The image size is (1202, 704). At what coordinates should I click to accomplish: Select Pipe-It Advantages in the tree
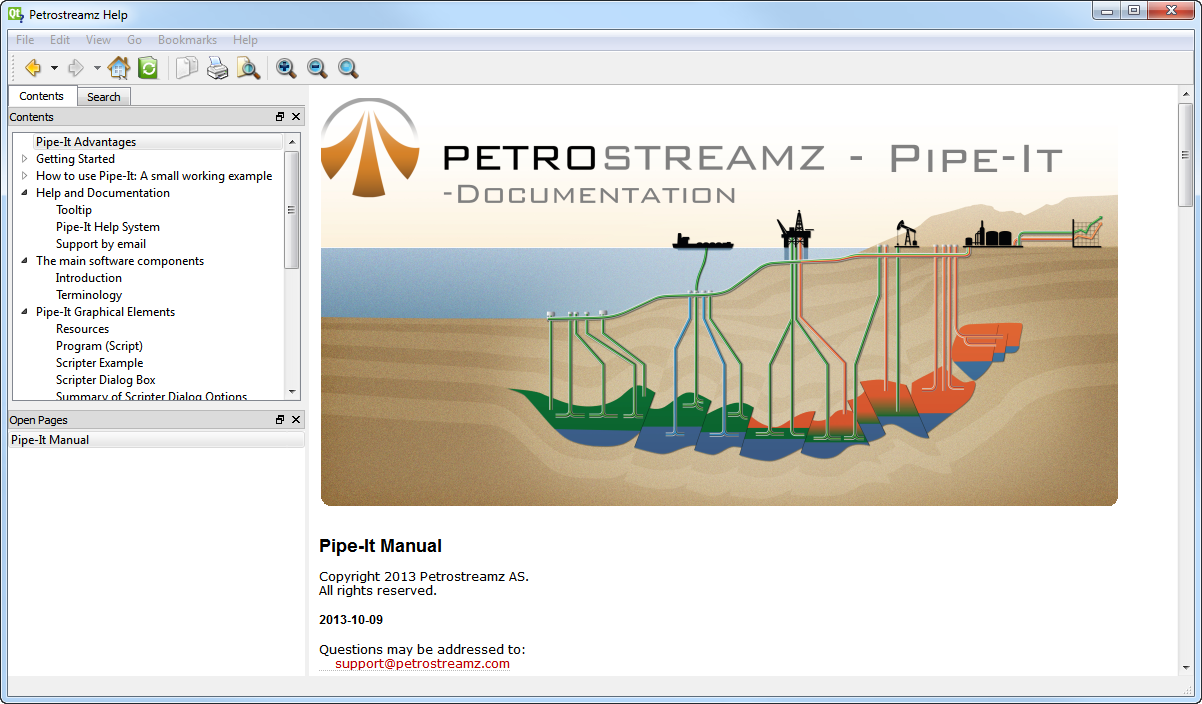pos(86,142)
